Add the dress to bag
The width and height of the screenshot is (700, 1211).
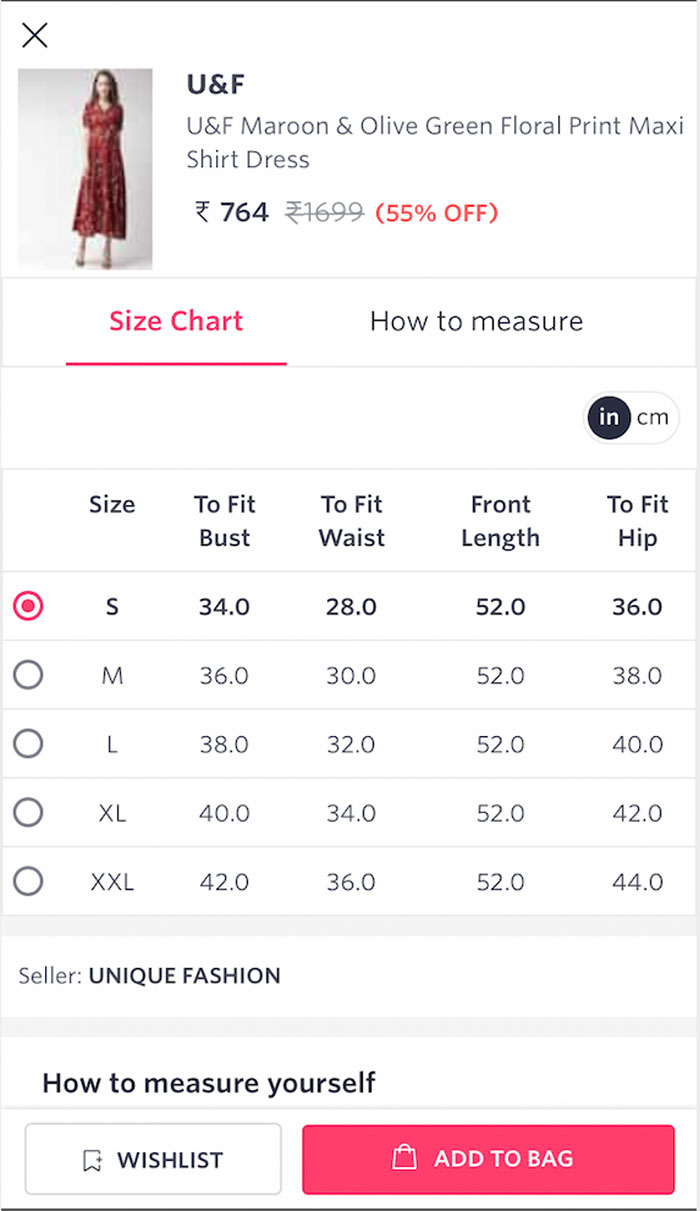488,1159
